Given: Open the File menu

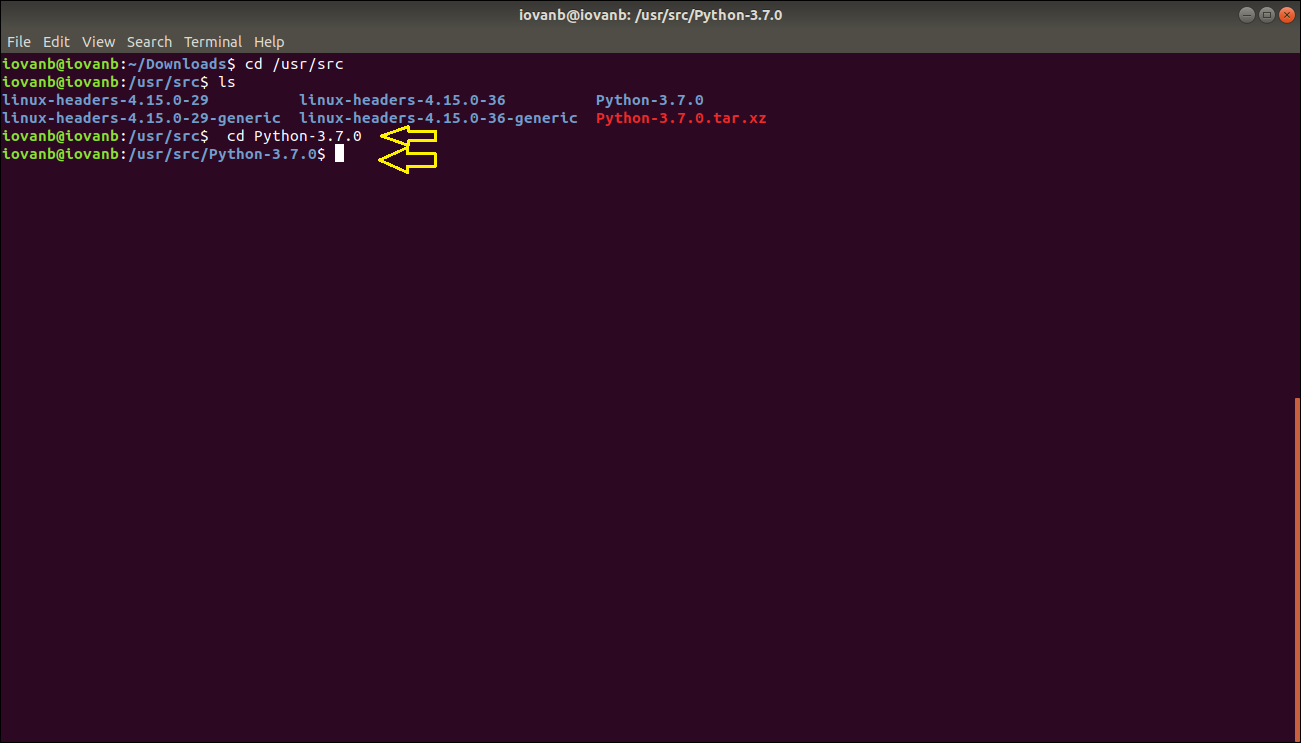Looking at the screenshot, I should (x=18, y=41).
